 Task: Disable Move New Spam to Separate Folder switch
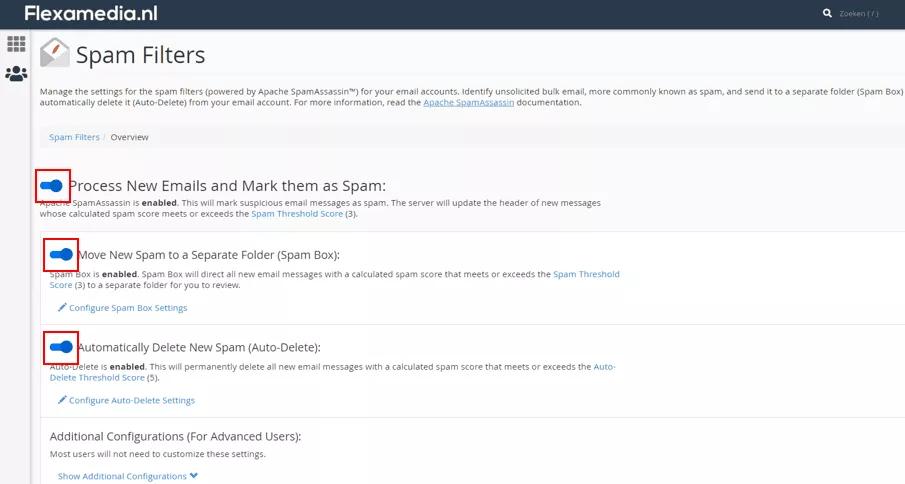61,254
